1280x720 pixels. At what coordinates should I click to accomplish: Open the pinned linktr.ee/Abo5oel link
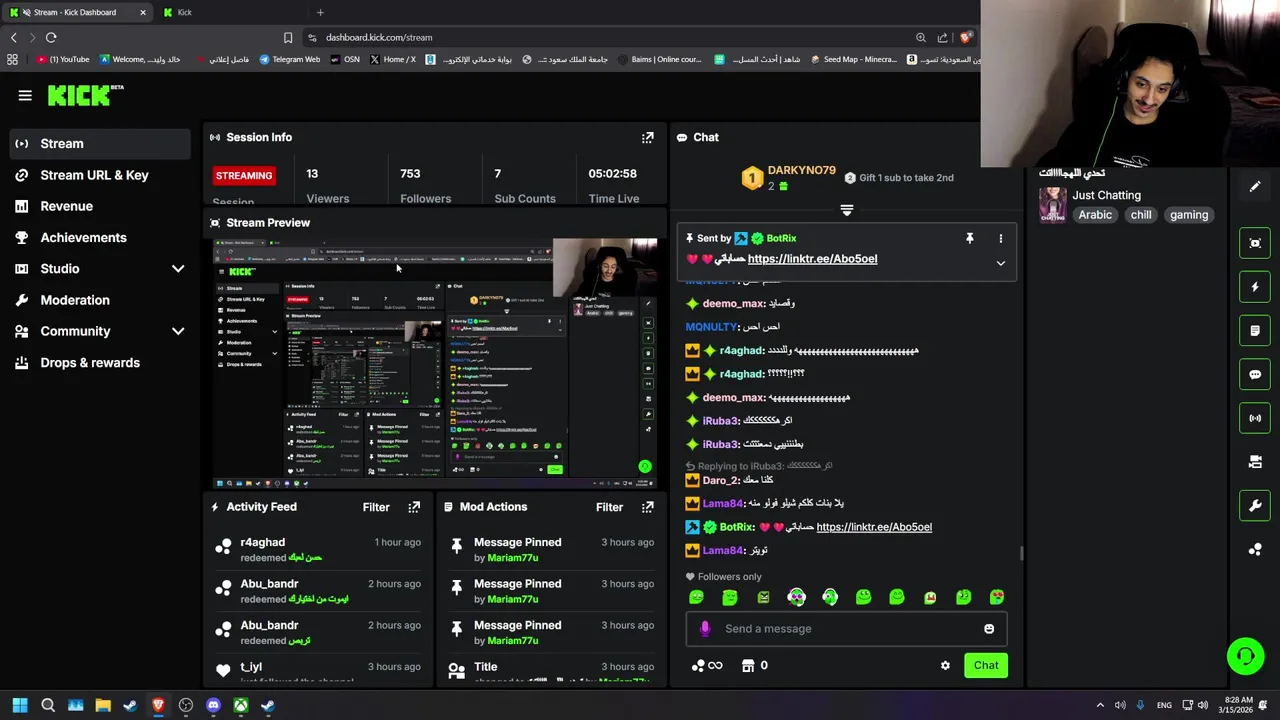[x=812, y=259]
